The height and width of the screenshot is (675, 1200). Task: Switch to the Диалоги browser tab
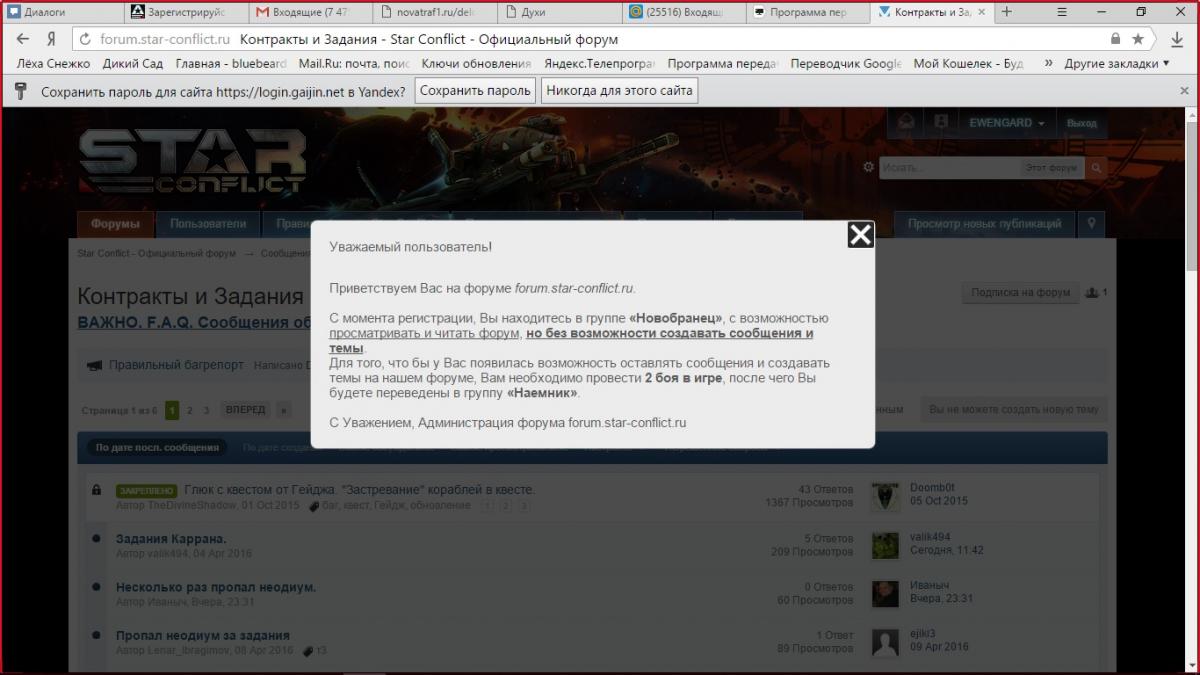point(61,12)
